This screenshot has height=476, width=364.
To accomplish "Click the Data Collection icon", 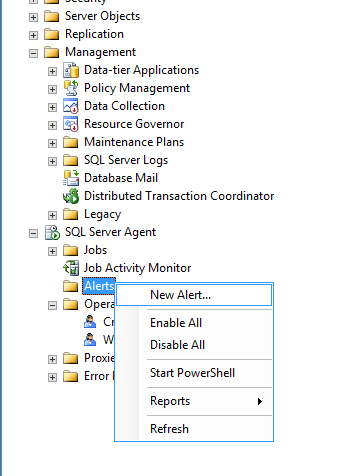I will [71, 106].
